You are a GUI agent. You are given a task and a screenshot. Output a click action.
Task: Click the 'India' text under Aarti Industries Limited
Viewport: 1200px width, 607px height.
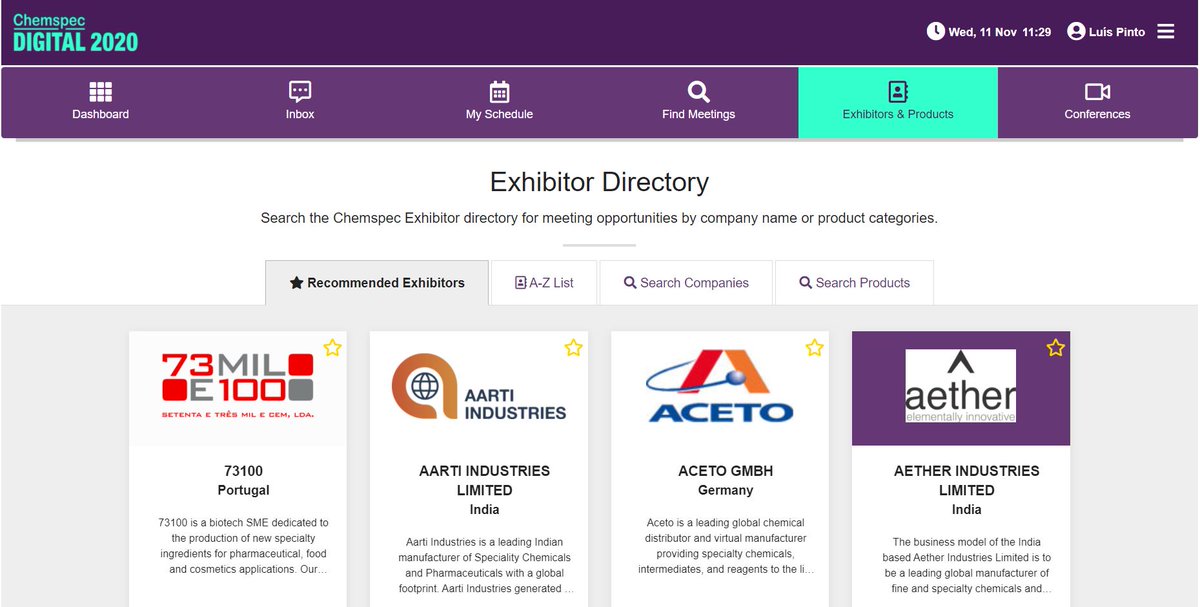click(x=484, y=510)
